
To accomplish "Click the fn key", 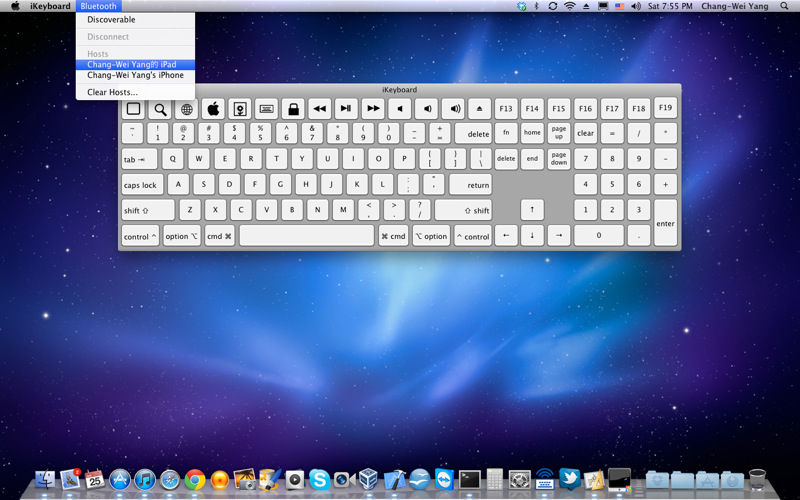I will point(506,133).
